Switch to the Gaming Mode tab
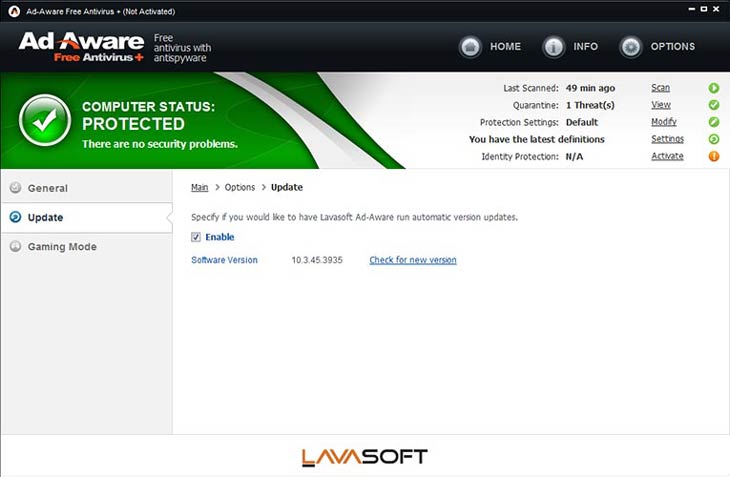Image resolution: width=730 pixels, height=477 pixels. pyautogui.click(x=87, y=247)
